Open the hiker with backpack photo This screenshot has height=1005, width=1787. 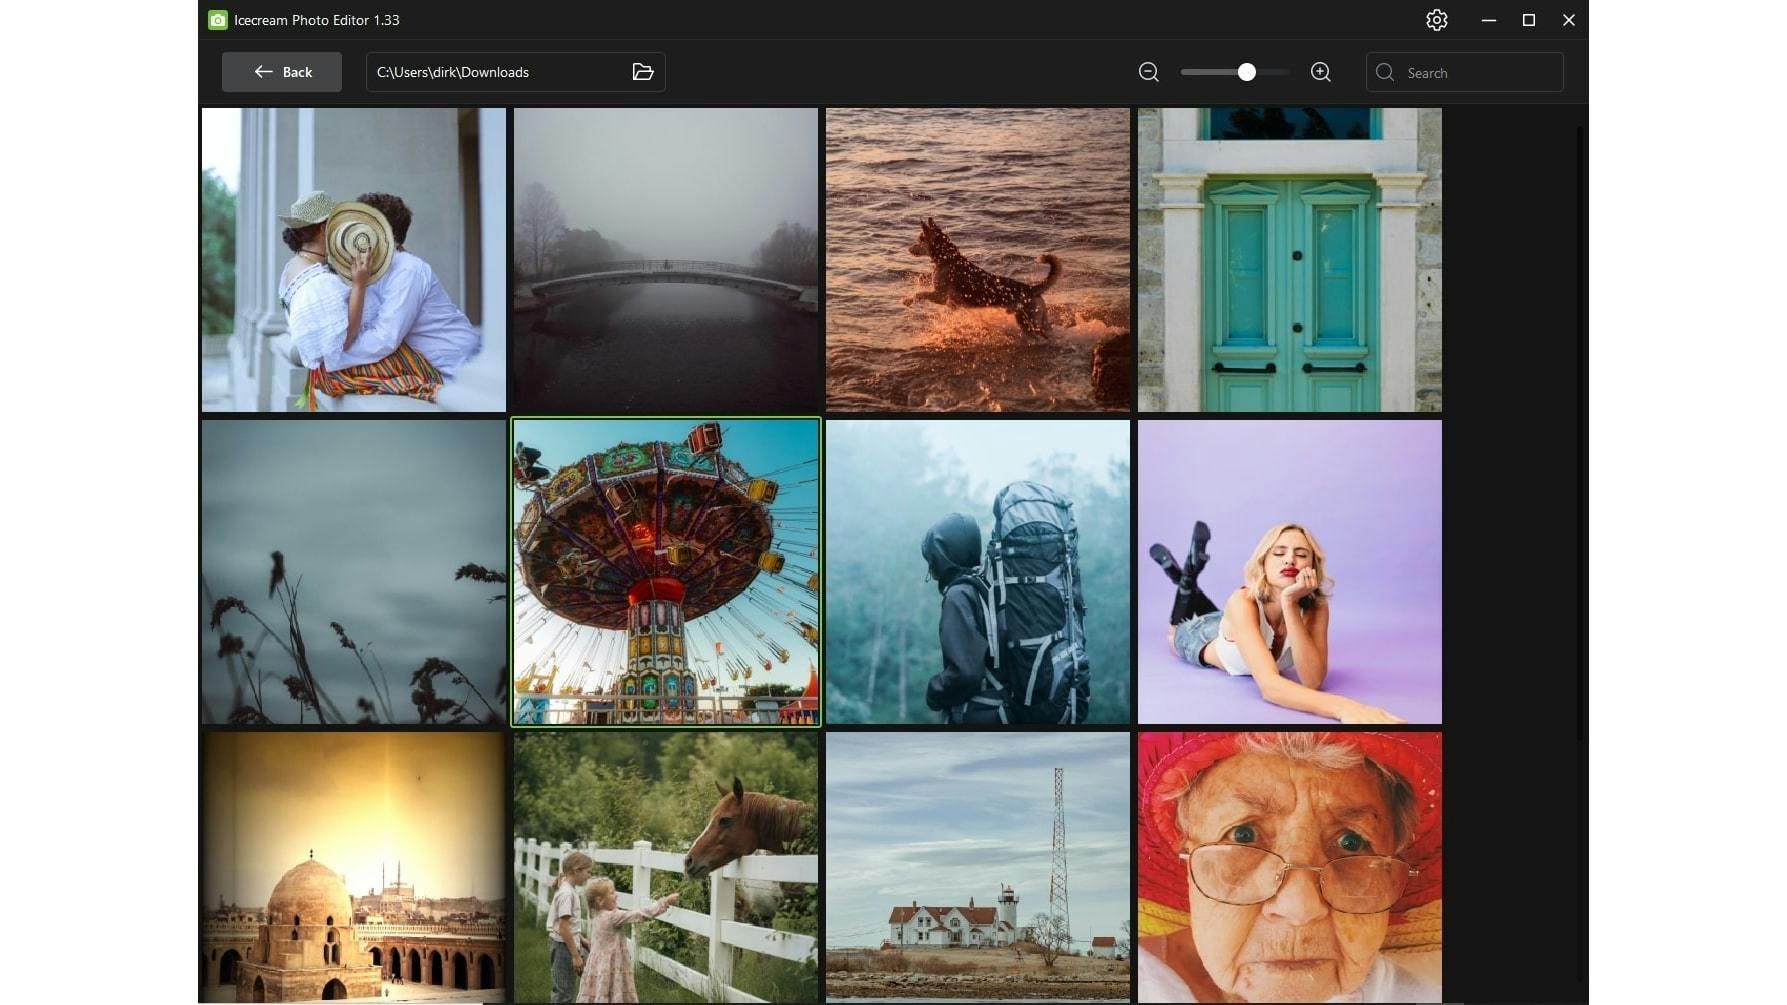coord(978,572)
